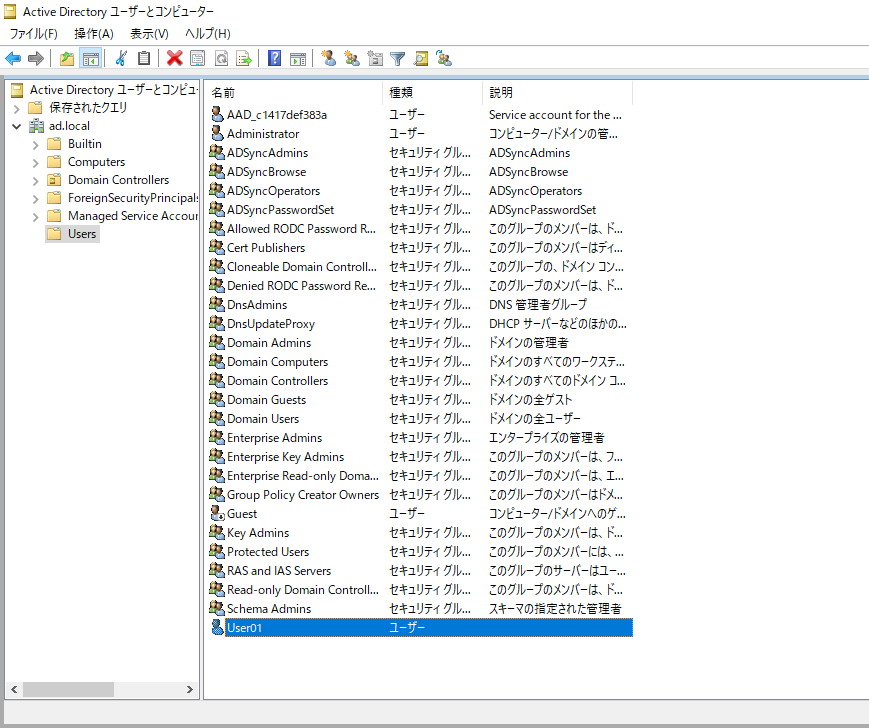Expand the 保存されたクエリ node
The height and width of the screenshot is (728, 869).
pyautogui.click(x=17, y=108)
